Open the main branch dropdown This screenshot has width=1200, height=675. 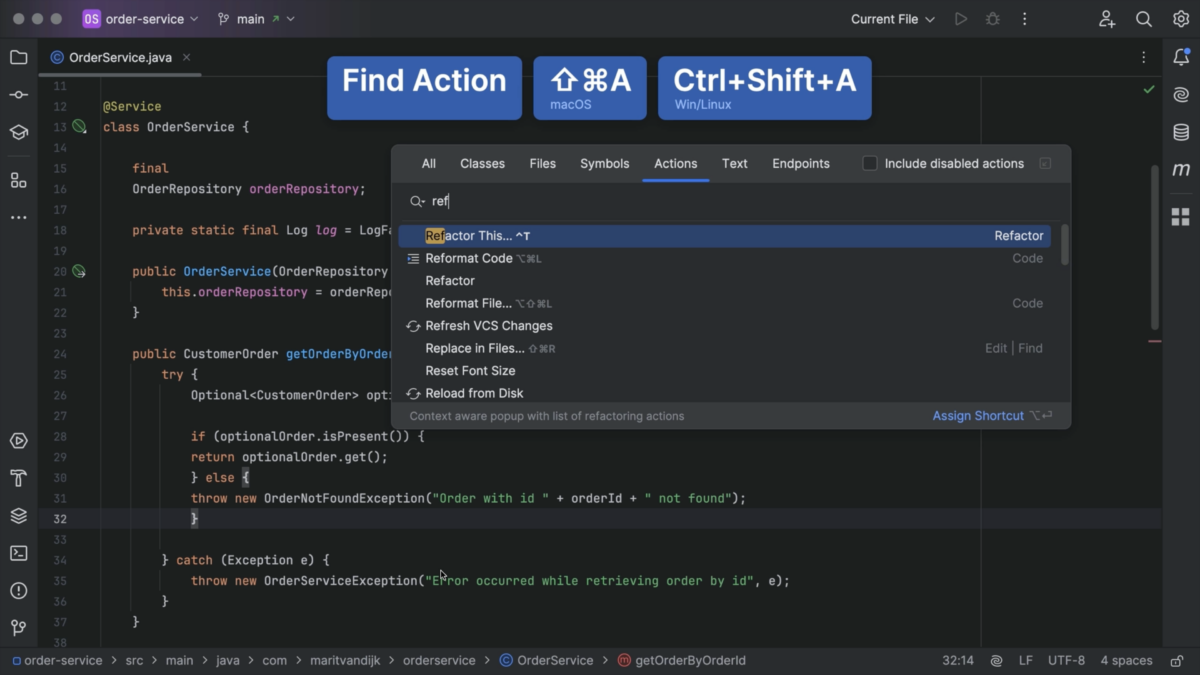[256, 19]
